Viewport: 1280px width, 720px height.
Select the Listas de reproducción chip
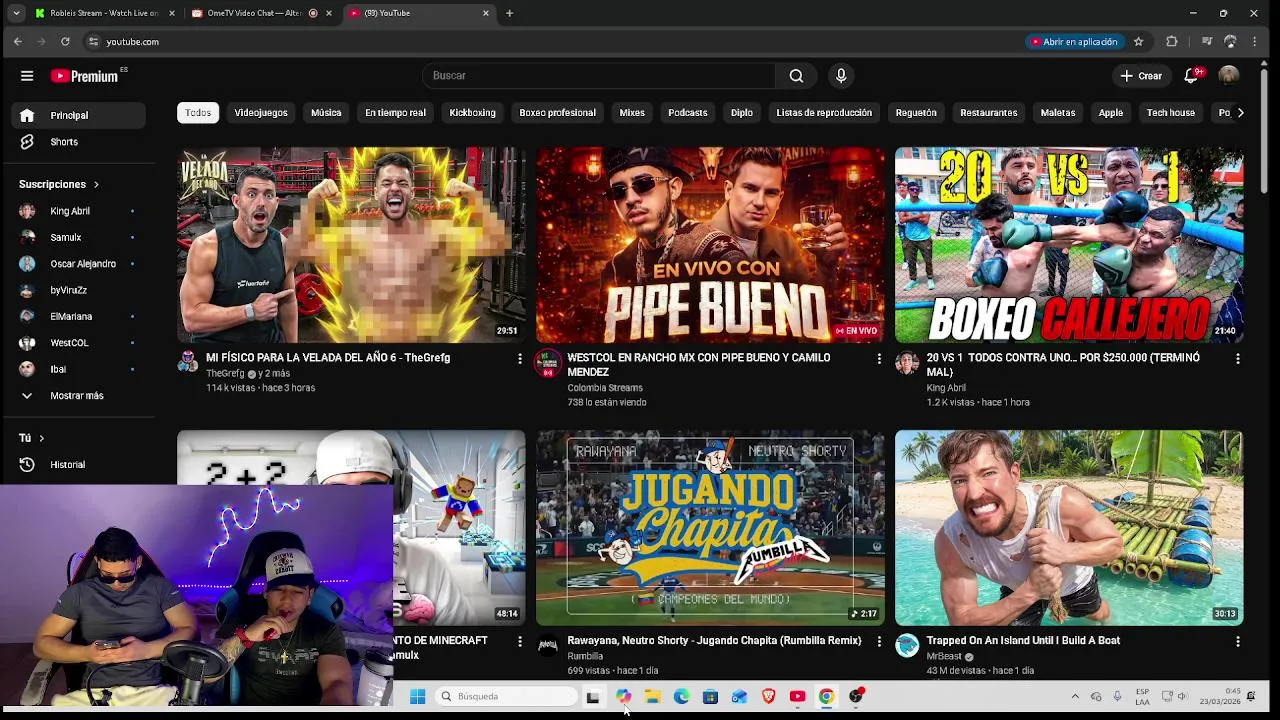point(824,113)
